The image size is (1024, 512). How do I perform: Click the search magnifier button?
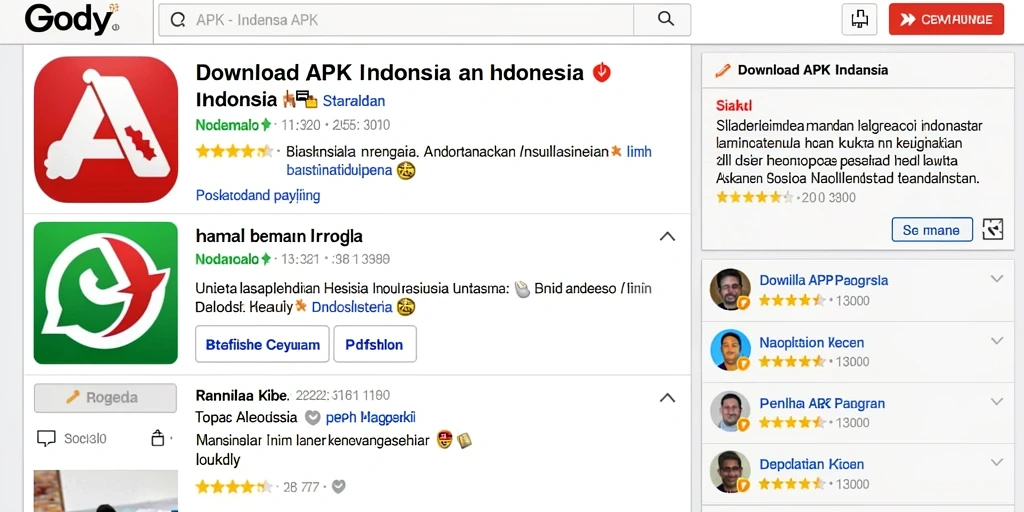coord(665,20)
